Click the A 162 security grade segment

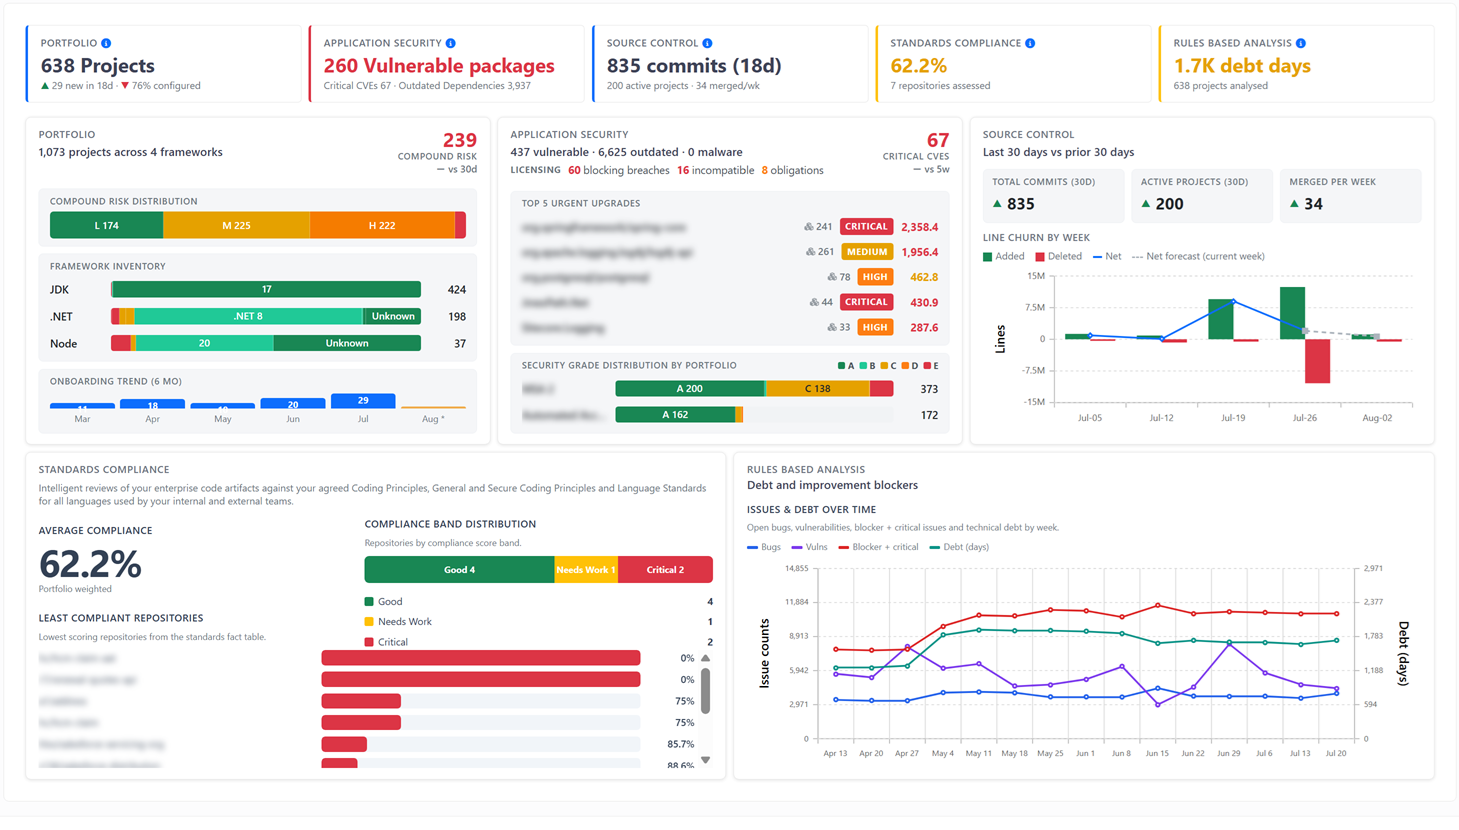(x=675, y=415)
